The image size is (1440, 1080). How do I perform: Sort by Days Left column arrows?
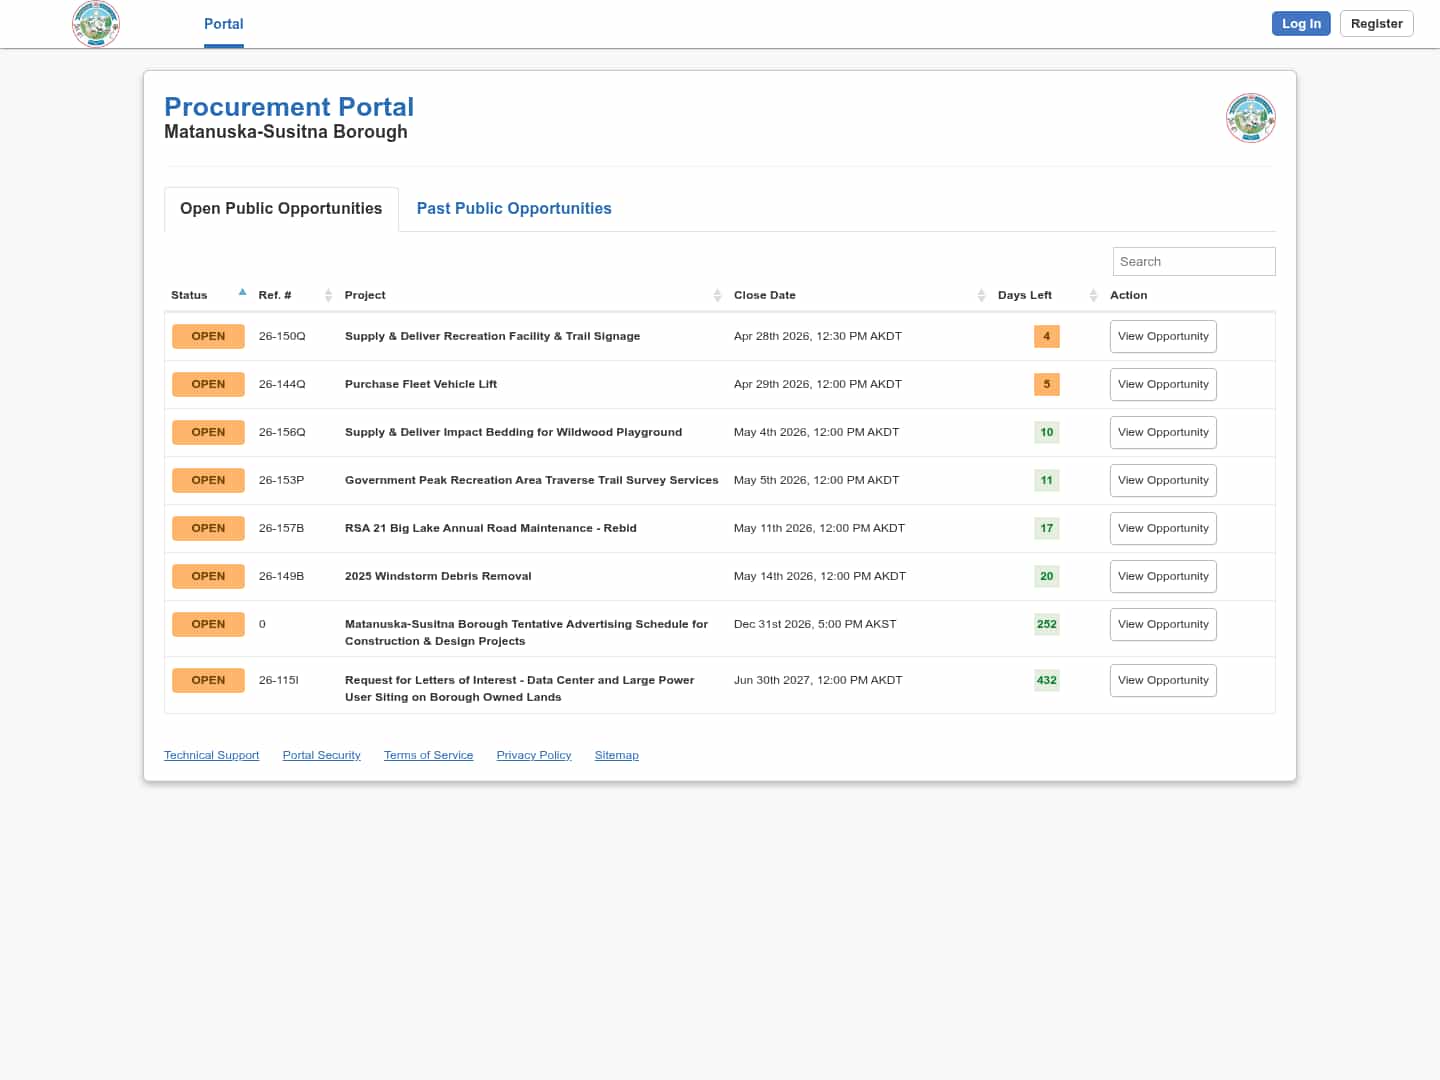[1093, 295]
